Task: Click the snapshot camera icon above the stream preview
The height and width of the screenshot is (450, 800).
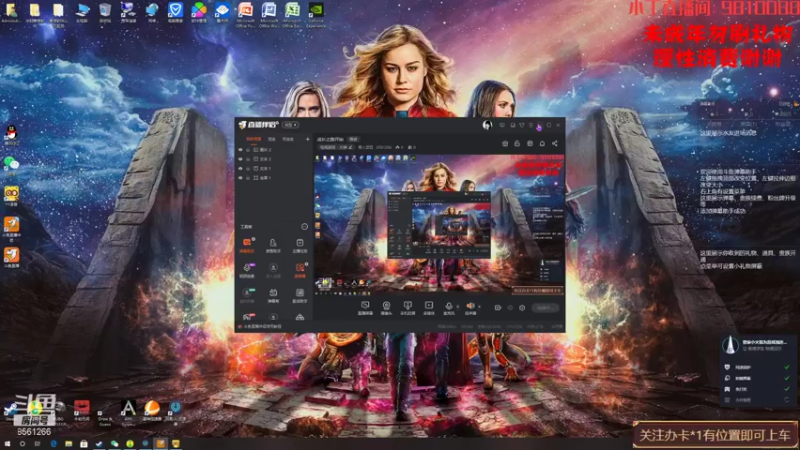Action: [505, 144]
